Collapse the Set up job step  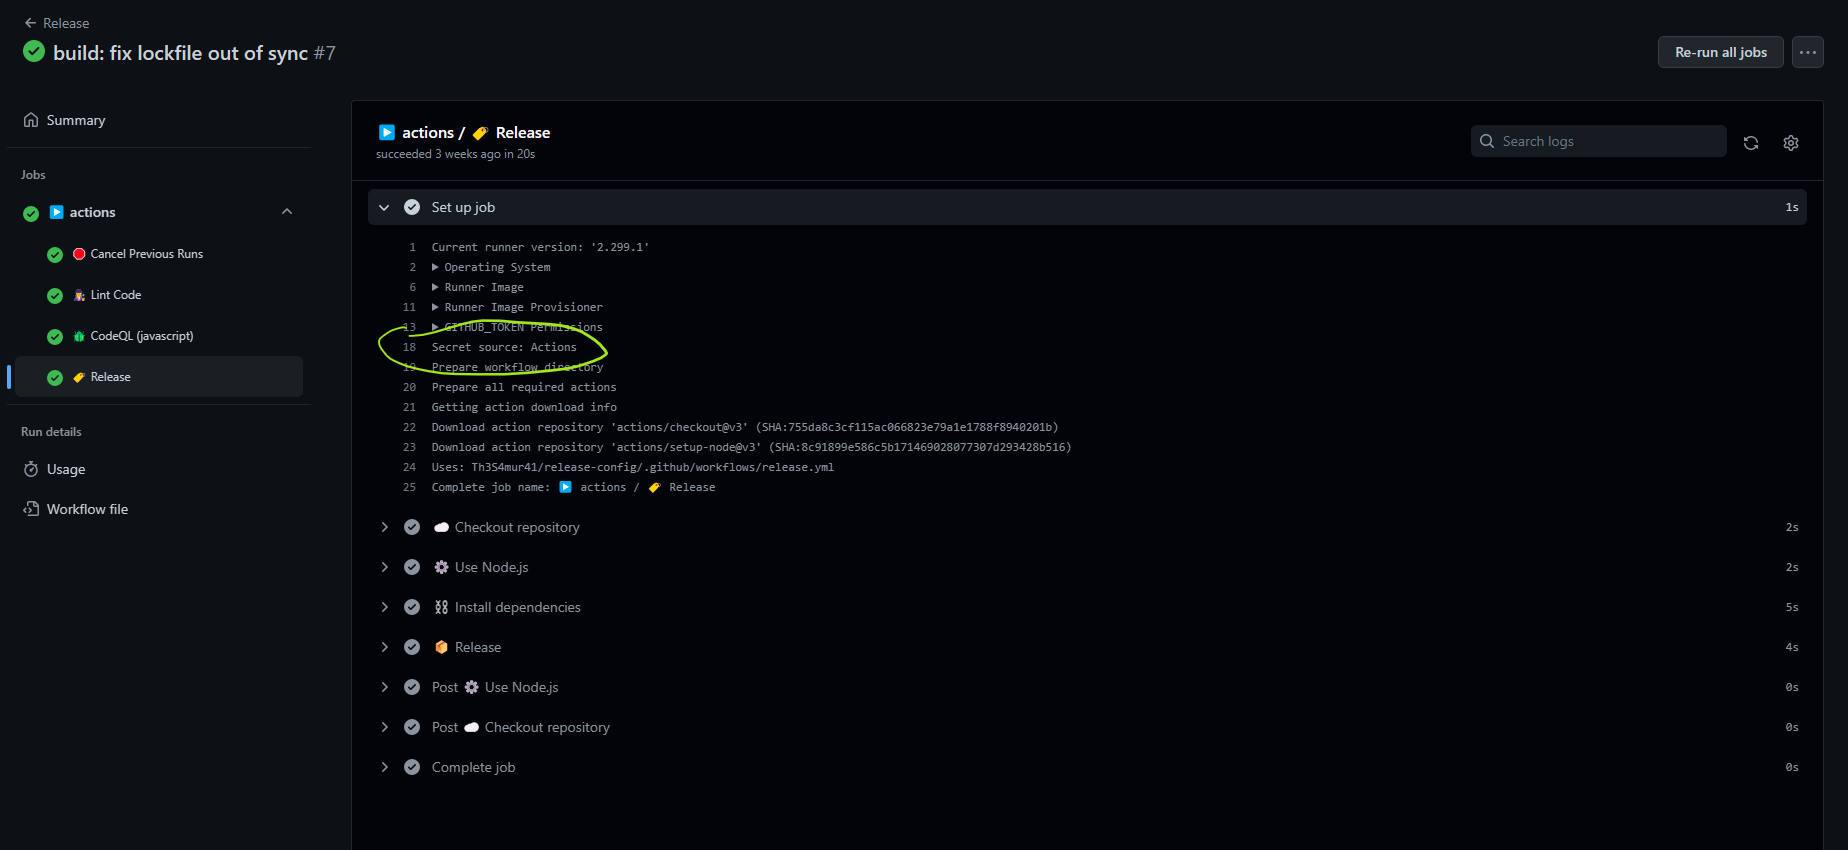point(384,207)
